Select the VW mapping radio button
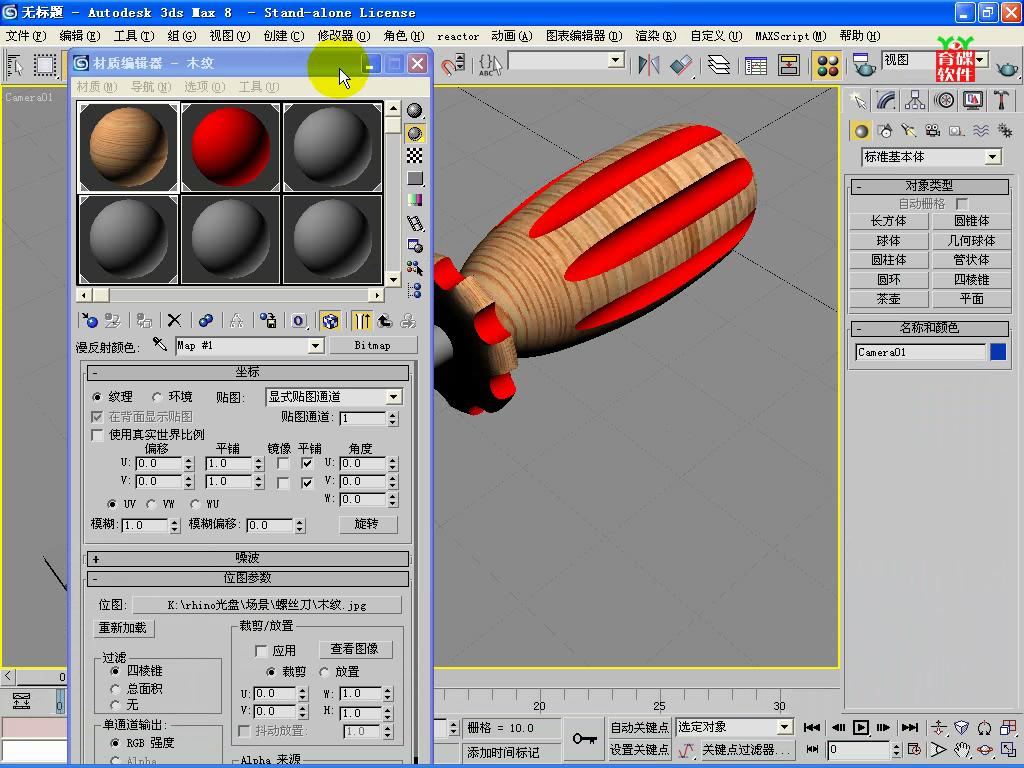The height and width of the screenshot is (768, 1024). (x=152, y=504)
